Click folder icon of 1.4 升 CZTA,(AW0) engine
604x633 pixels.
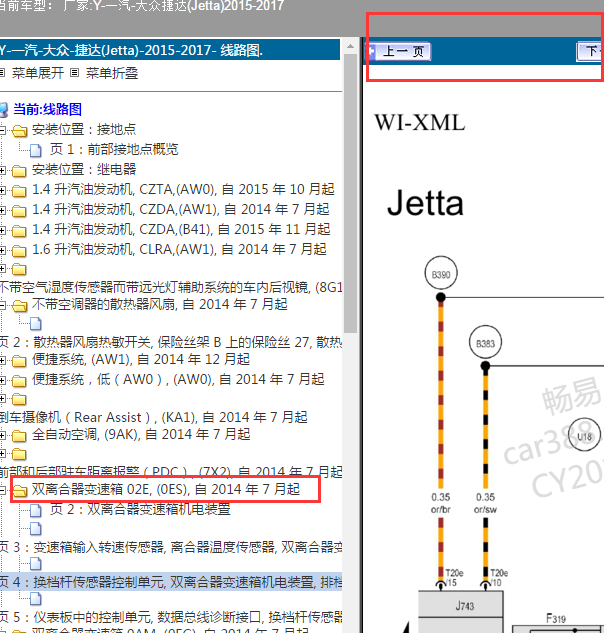(x=19, y=190)
